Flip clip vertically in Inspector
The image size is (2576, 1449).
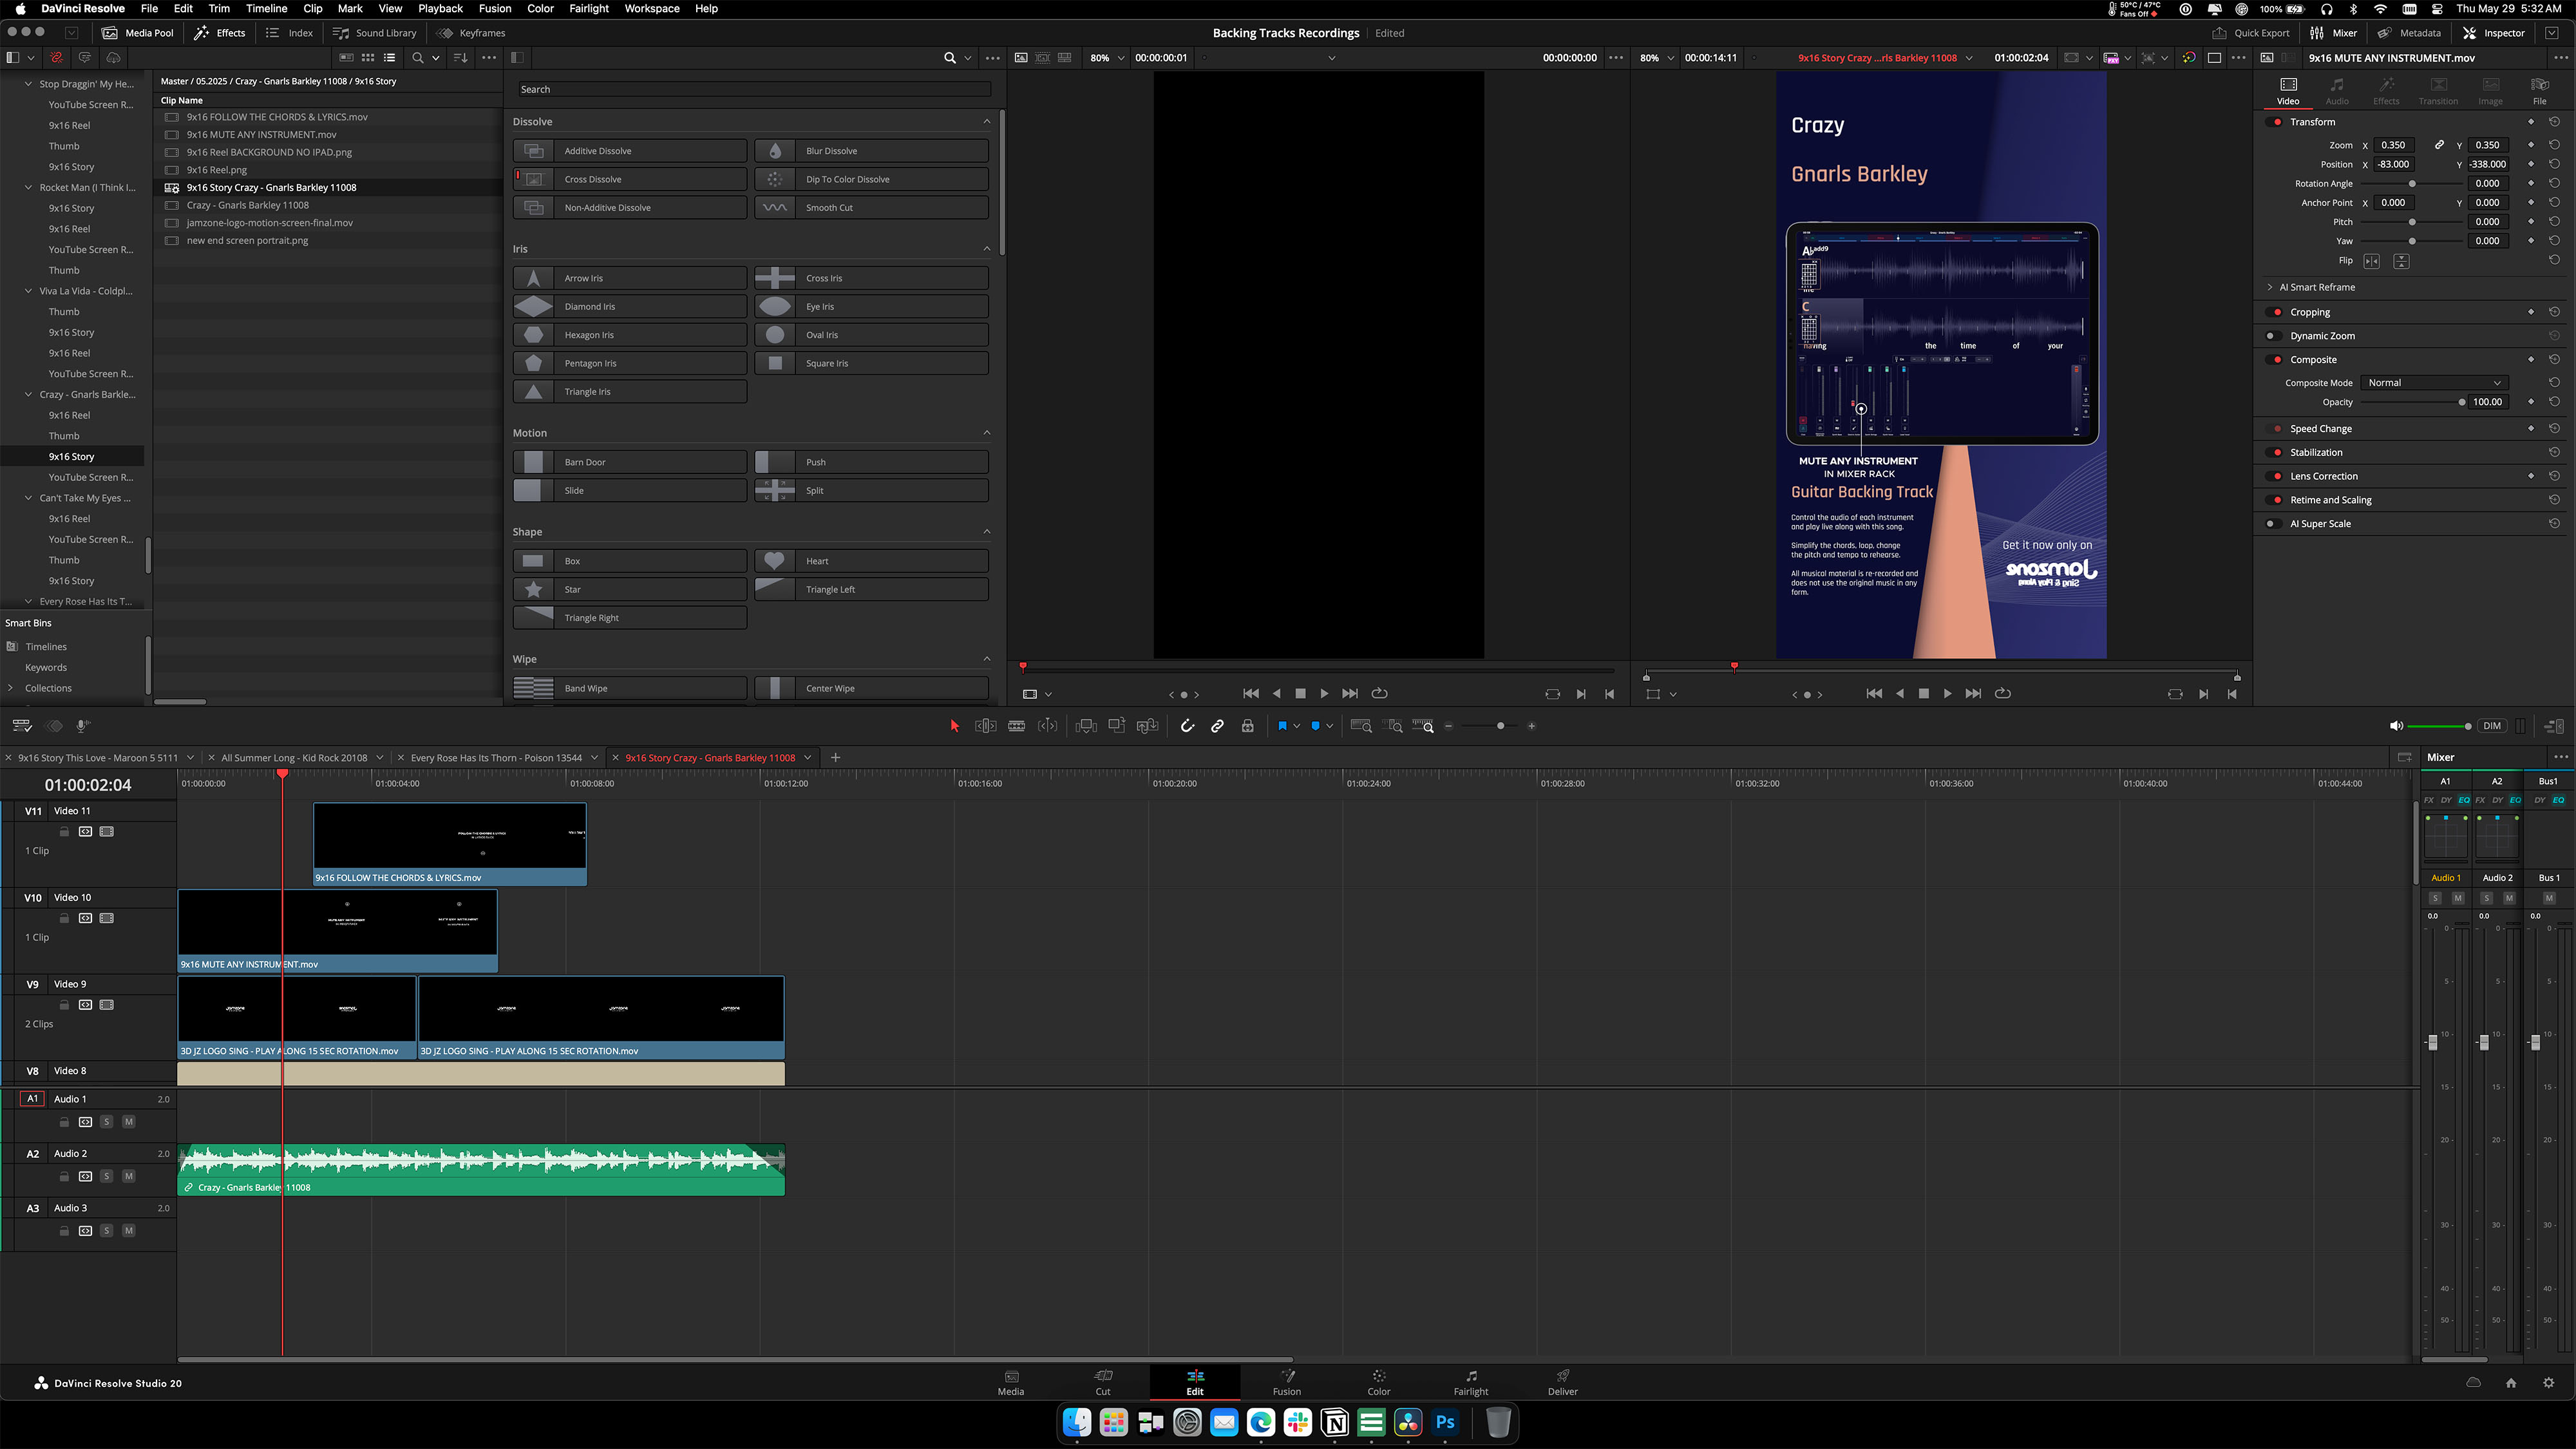coord(2401,261)
